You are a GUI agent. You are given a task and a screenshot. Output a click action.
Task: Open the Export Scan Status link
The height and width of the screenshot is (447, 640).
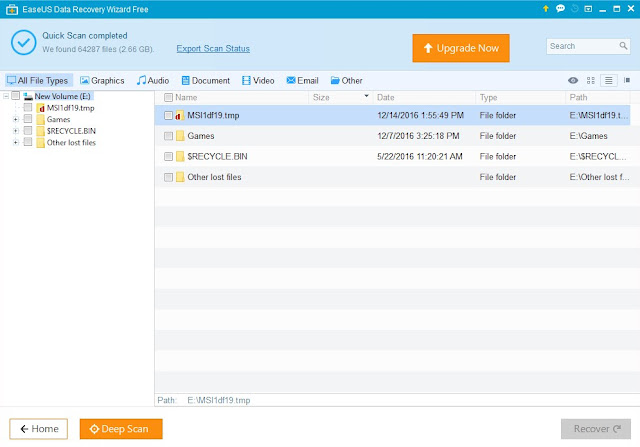coord(213,49)
